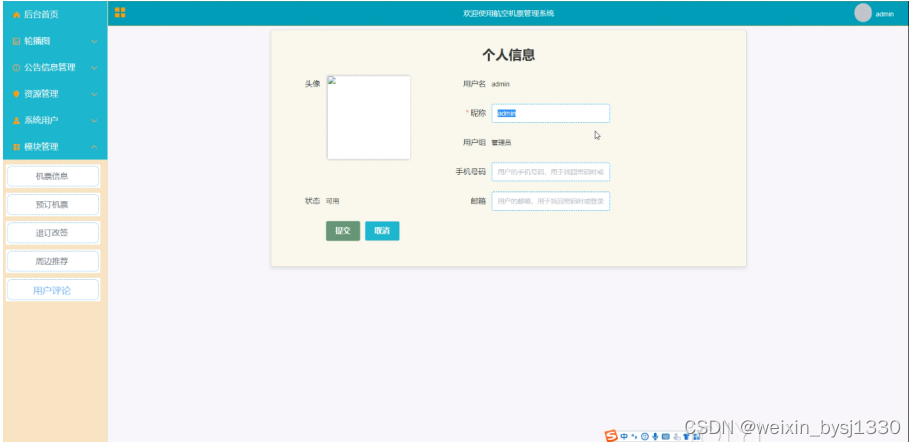
Task: Open the 后台首页 home menu item
Action: 55,15
